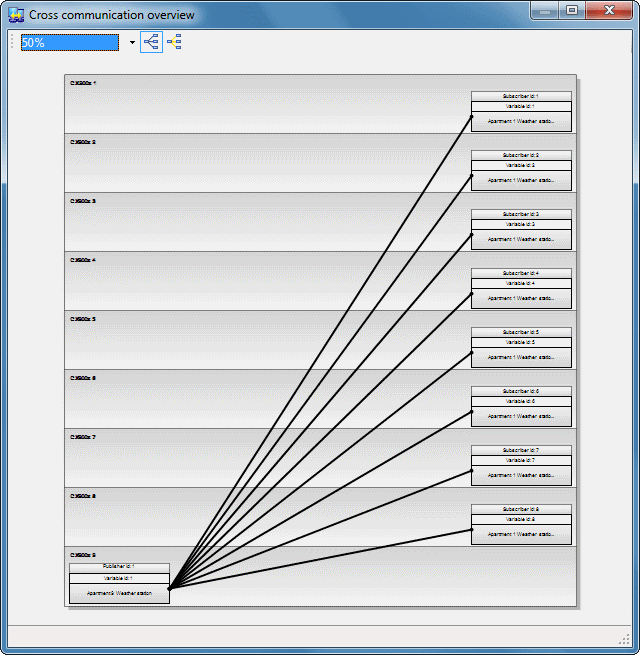Select the CX900x 8 lane label
Viewport: 640px width, 655px height.
(83, 496)
